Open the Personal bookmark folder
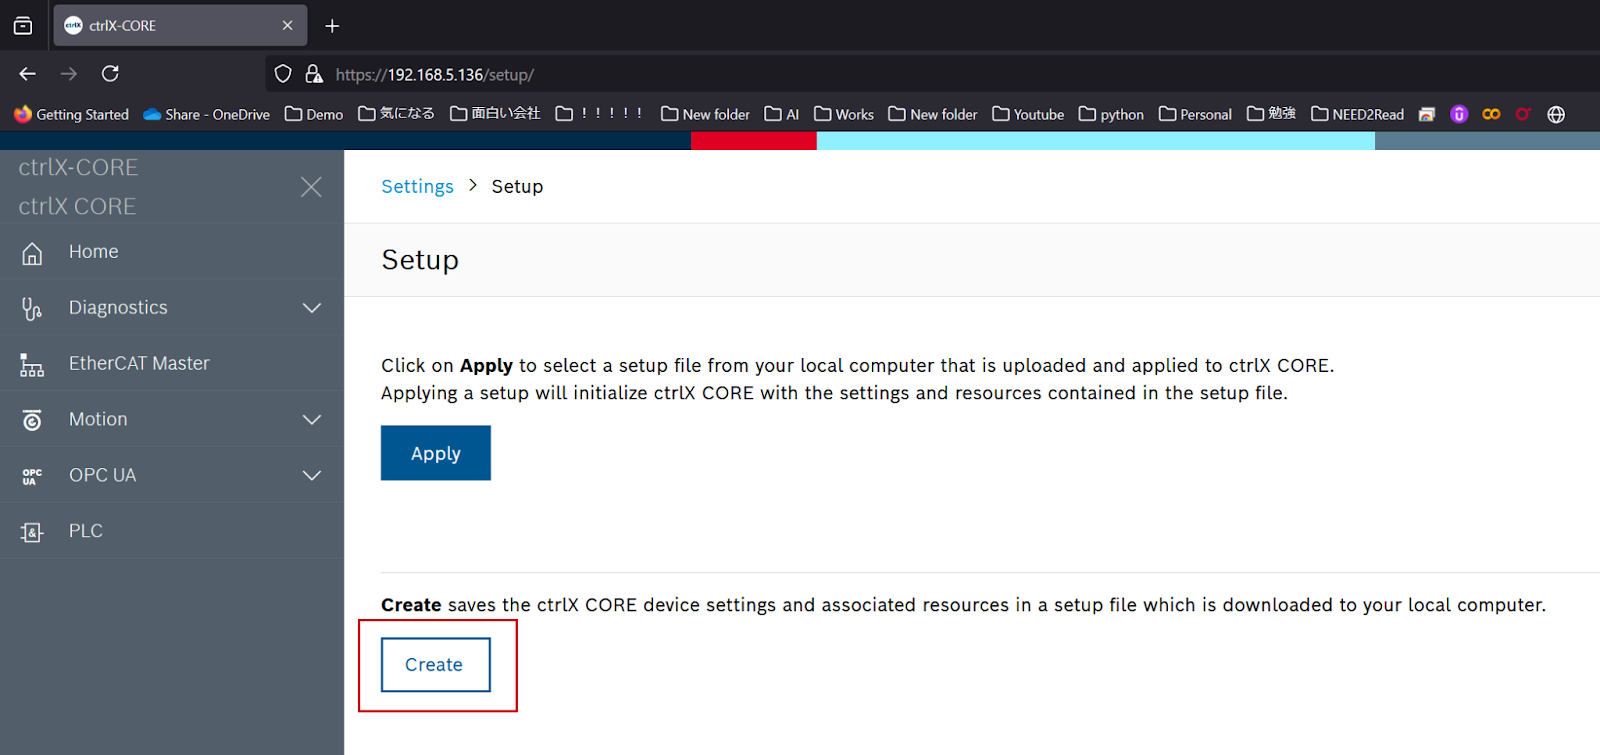The width and height of the screenshot is (1600, 755). click(x=1195, y=114)
